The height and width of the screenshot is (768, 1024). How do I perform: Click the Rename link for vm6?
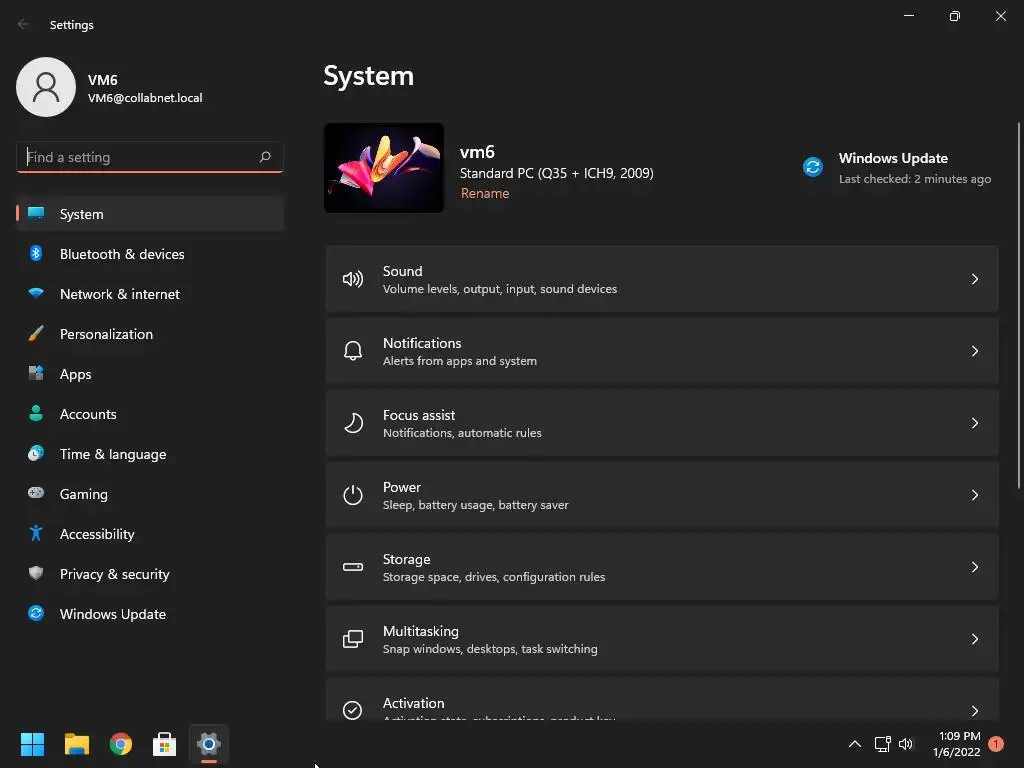click(x=485, y=193)
